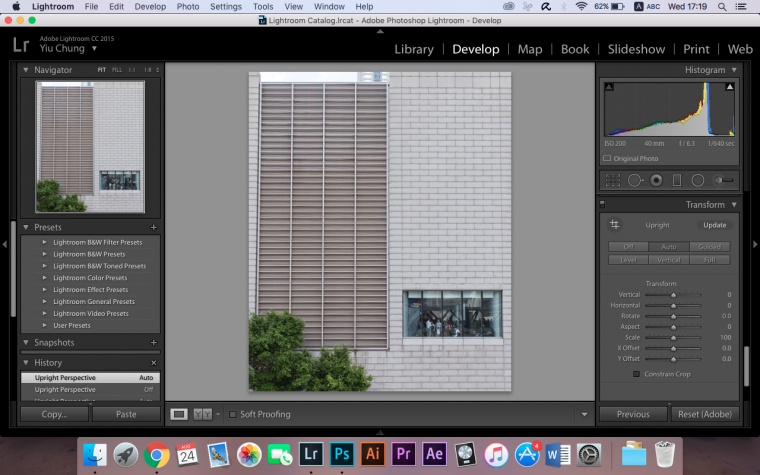Open Microsoft Word from the Dock
Screen dimensions: 760x475
pos(558,455)
